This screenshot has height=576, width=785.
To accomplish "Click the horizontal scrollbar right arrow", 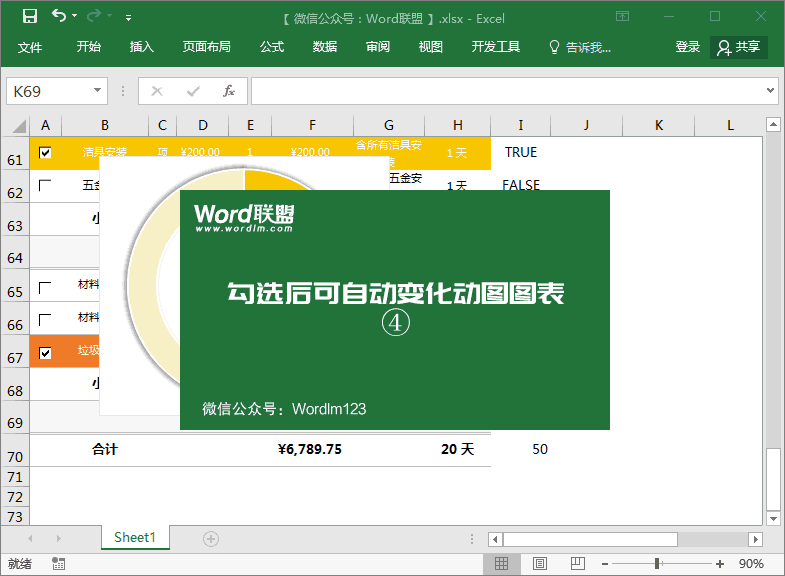I will pyautogui.click(x=755, y=539).
